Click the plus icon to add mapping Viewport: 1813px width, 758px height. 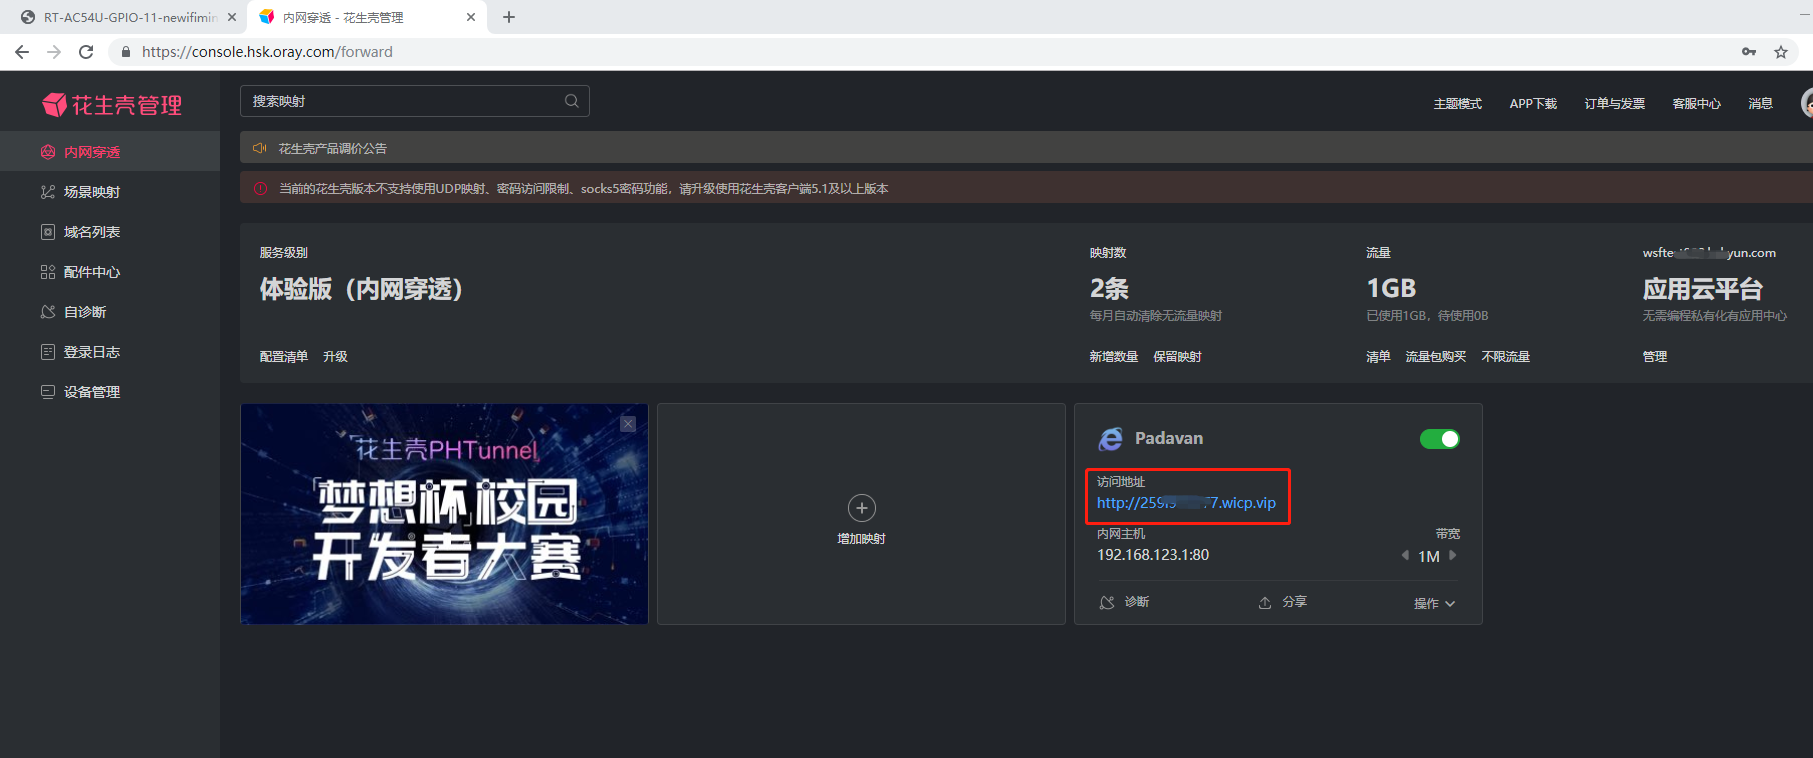[861, 508]
